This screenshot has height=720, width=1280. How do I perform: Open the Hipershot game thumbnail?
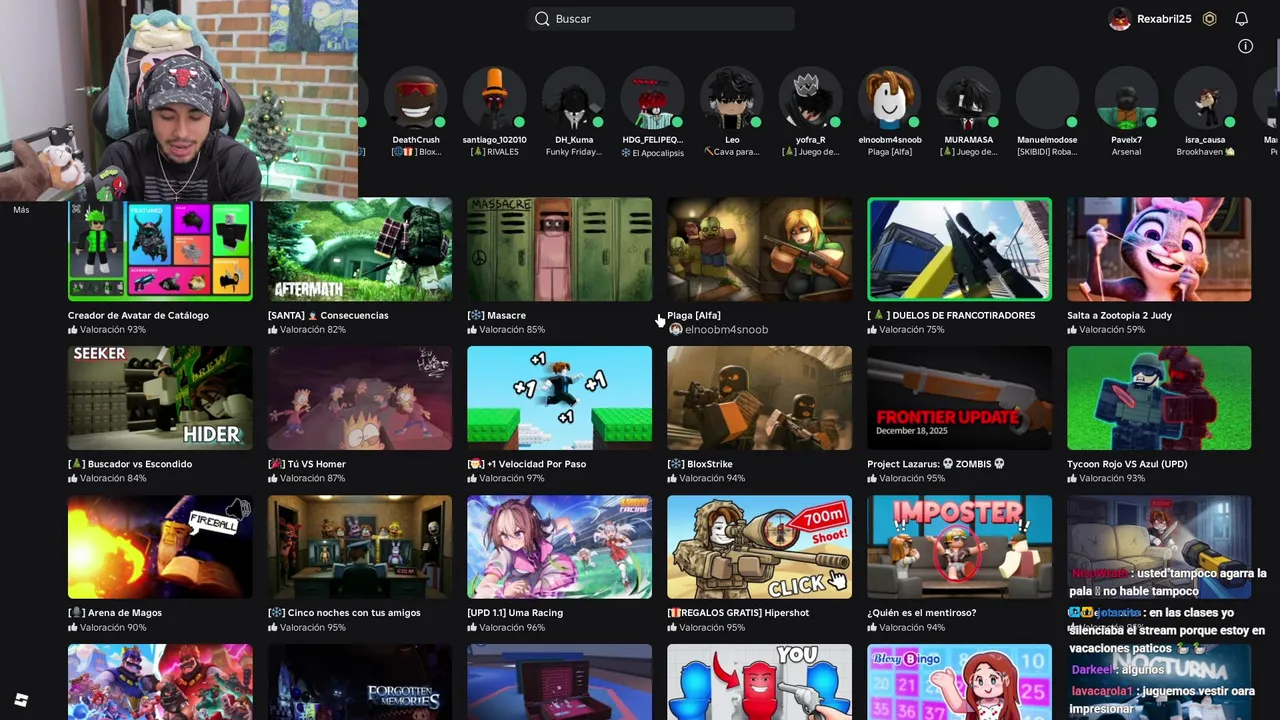pos(760,547)
